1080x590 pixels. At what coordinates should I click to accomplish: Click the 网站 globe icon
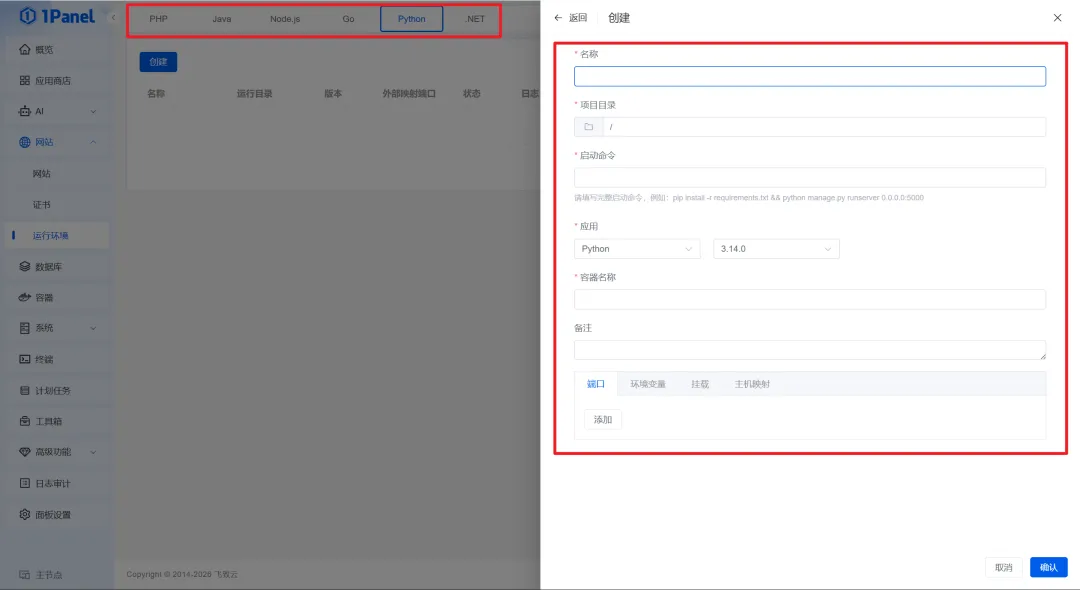click(25, 142)
